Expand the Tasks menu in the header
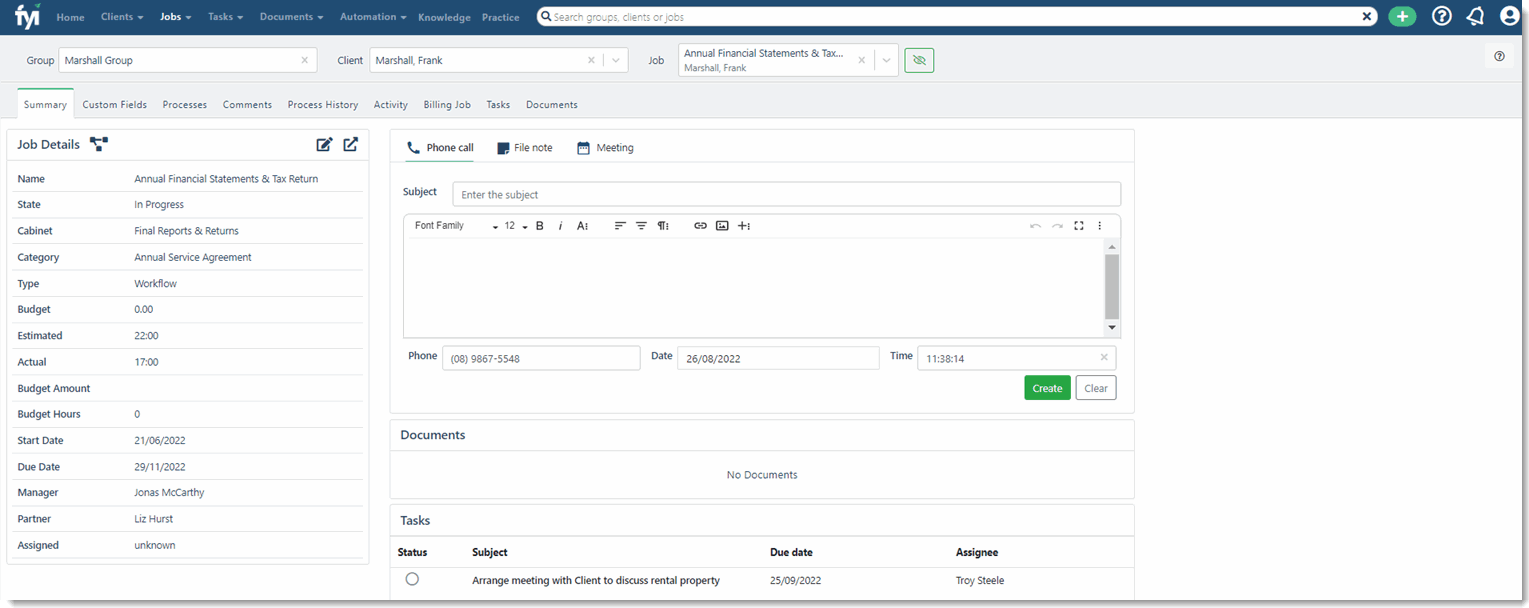This screenshot has height=608, width=1529. [225, 17]
